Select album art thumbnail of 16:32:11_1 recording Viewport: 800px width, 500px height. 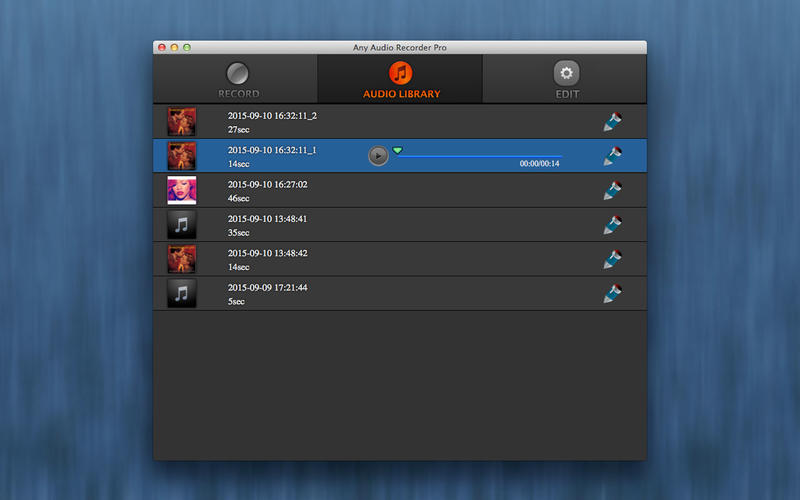click(x=182, y=156)
